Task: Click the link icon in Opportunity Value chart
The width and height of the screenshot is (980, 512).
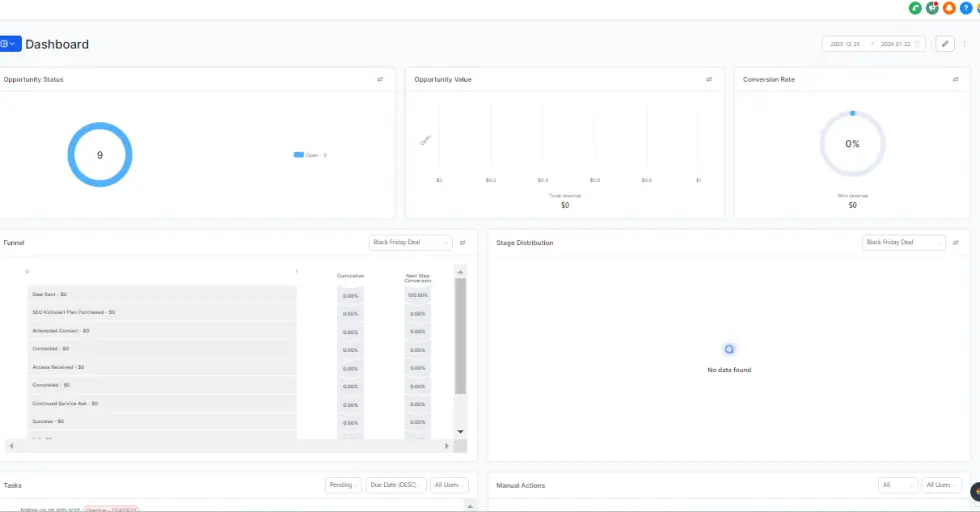Action: [x=425, y=141]
